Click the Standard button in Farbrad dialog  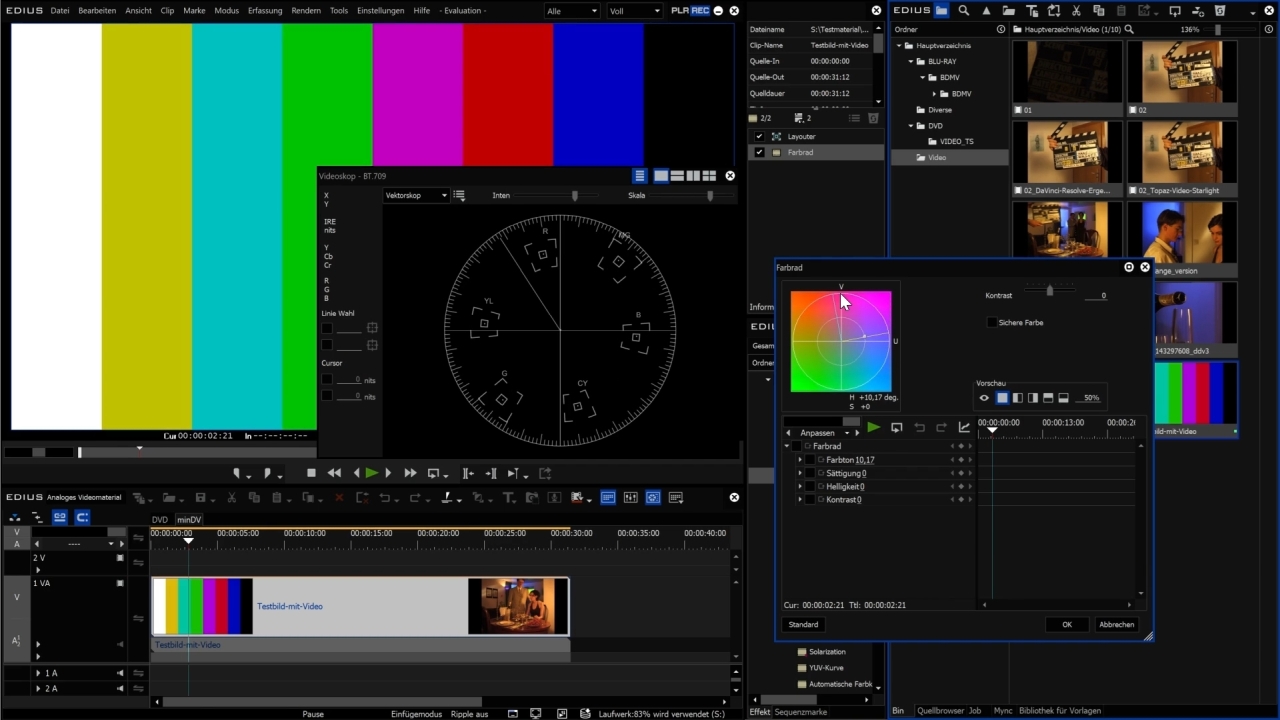pyautogui.click(x=803, y=625)
